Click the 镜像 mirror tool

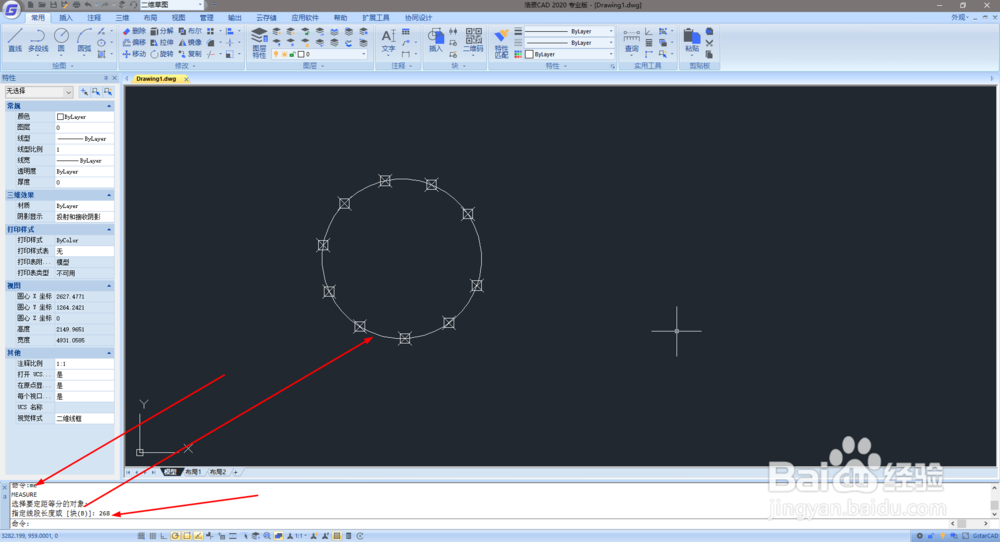click(x=190, y=42)
